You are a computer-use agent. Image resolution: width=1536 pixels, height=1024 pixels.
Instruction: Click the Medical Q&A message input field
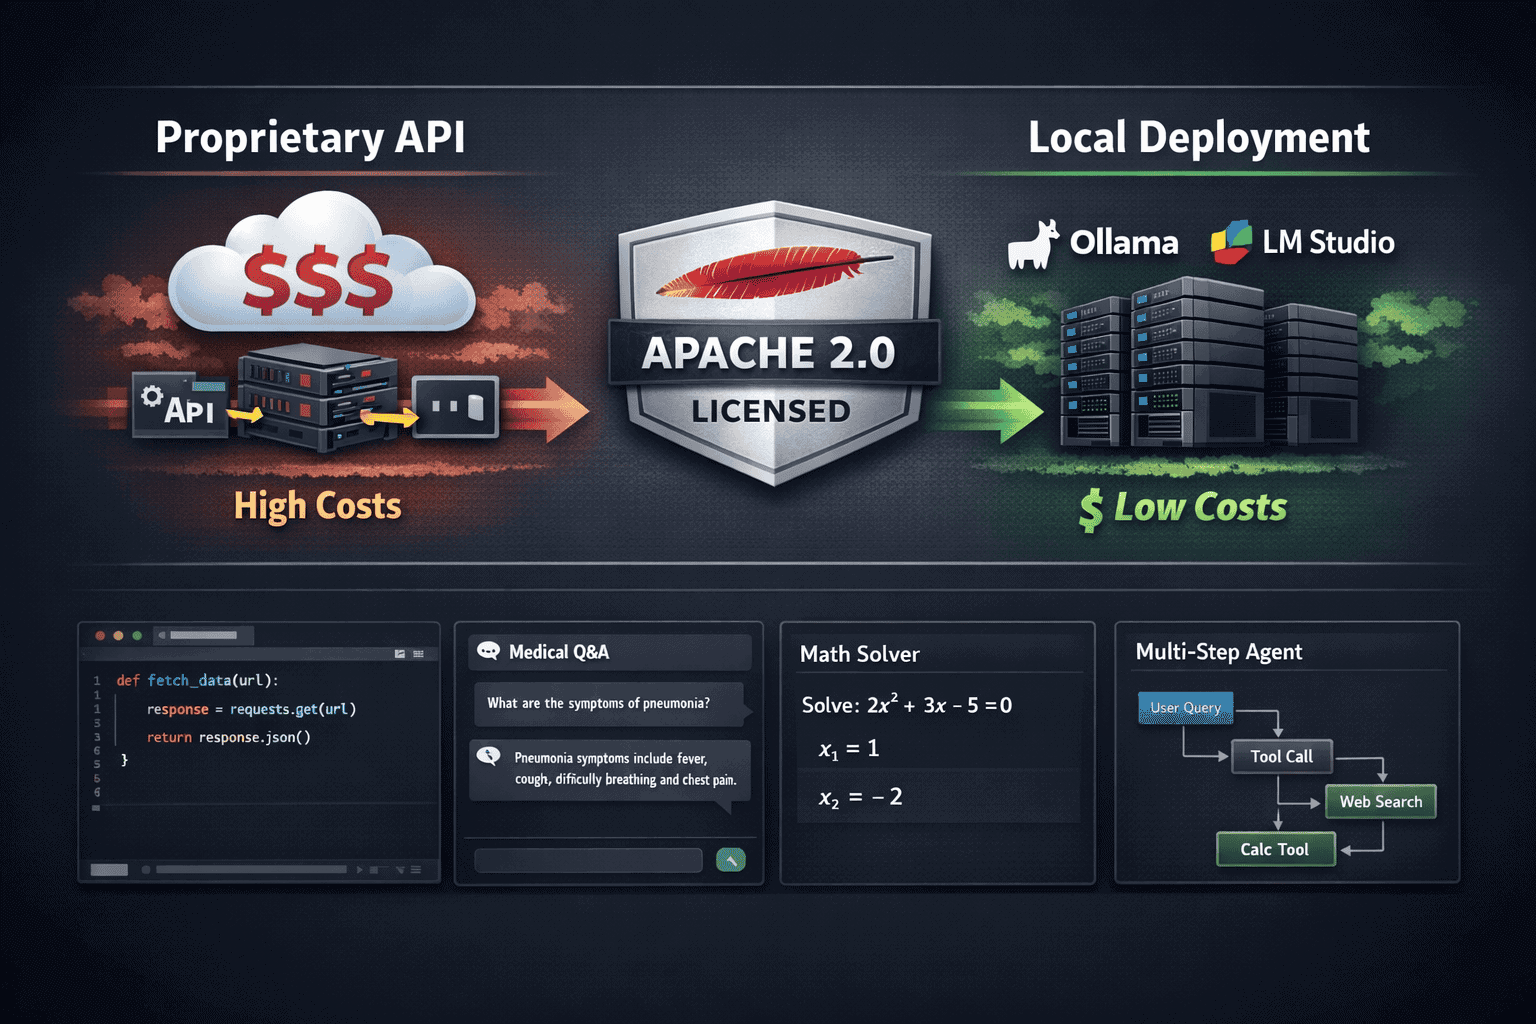(587, 860)
